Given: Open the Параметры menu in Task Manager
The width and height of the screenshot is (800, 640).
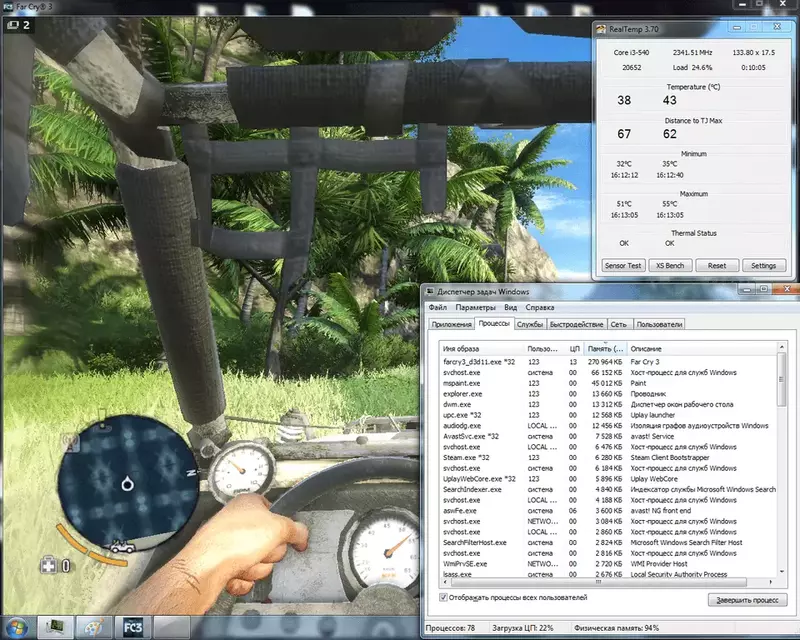Looking at the screenshot, I should [476, 307].
